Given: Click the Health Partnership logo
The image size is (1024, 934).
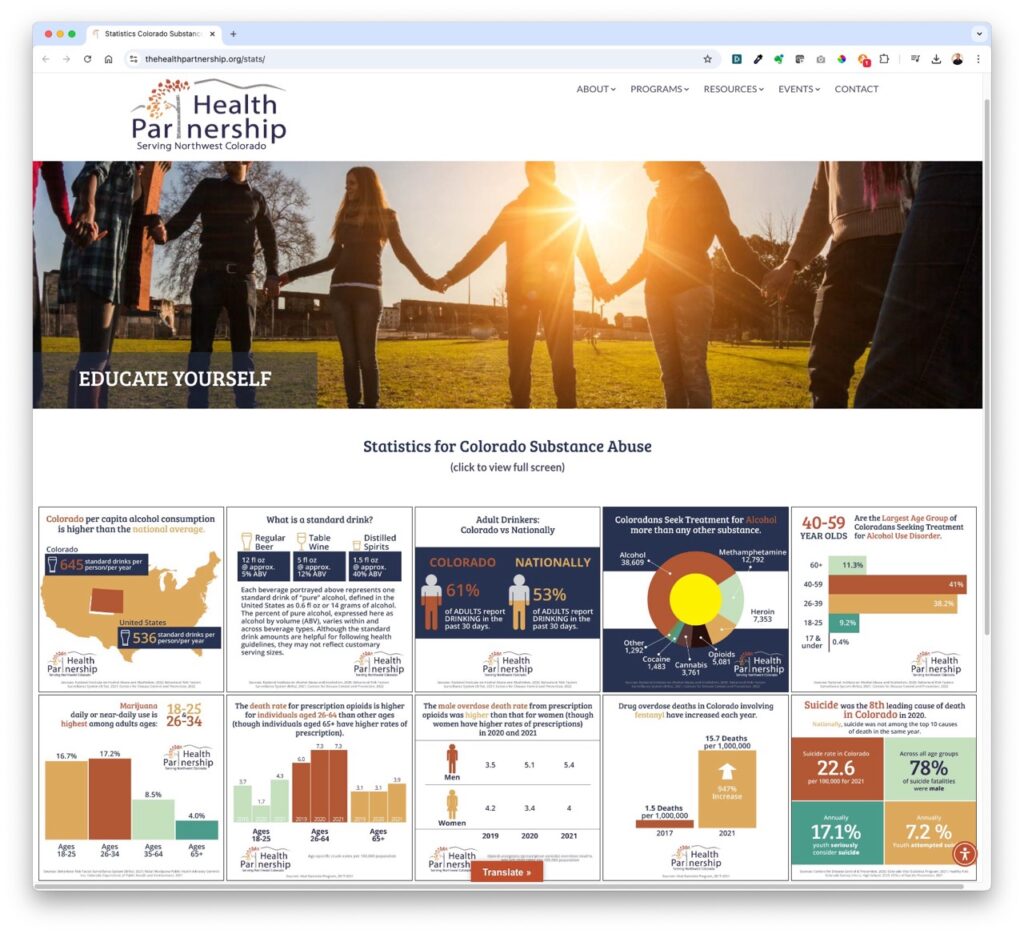Looking at the screenshot, I should tap(208, 115).
